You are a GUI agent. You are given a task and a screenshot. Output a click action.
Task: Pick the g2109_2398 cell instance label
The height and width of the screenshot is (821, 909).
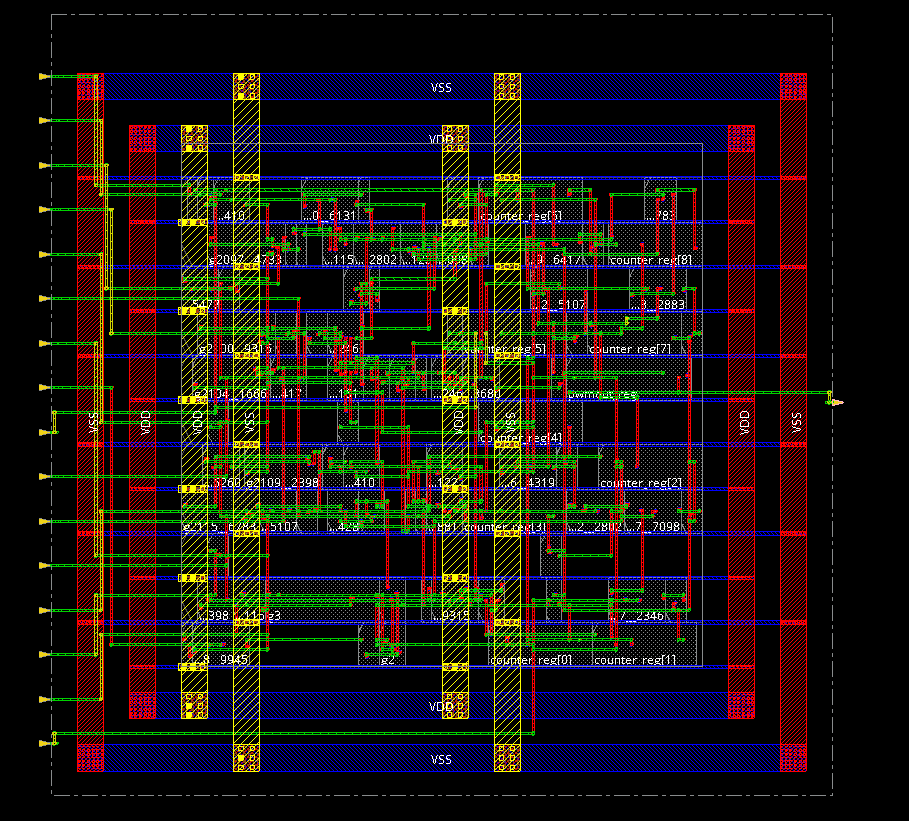[x=282, y=482]
